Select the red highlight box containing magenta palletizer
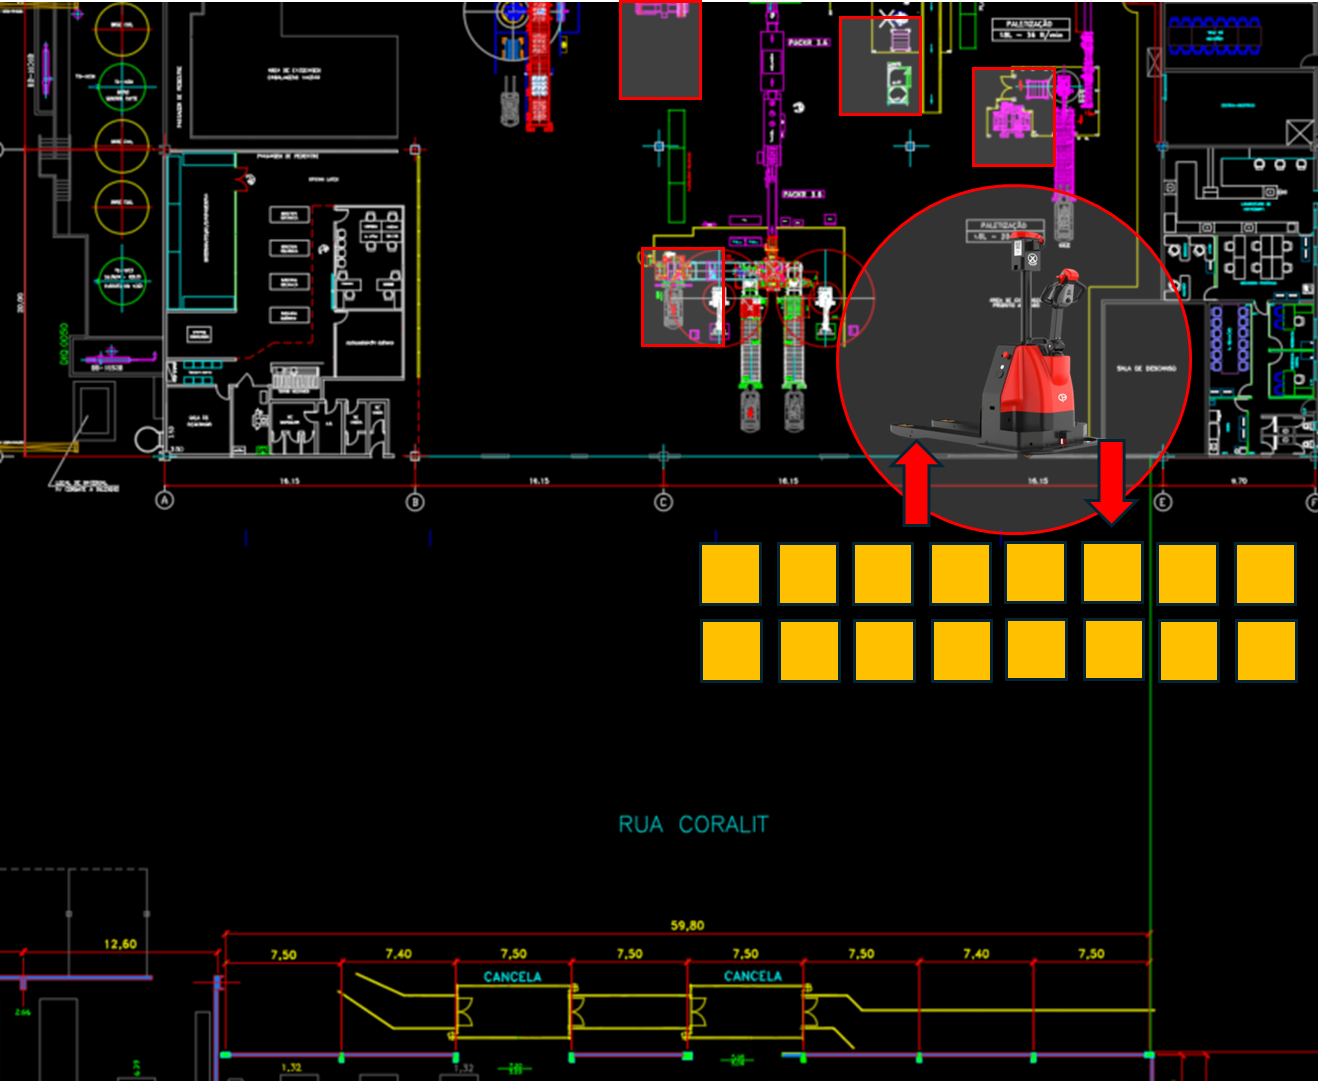Viewport: 1318px width, 1081px height. click(x=1013, y=117)
